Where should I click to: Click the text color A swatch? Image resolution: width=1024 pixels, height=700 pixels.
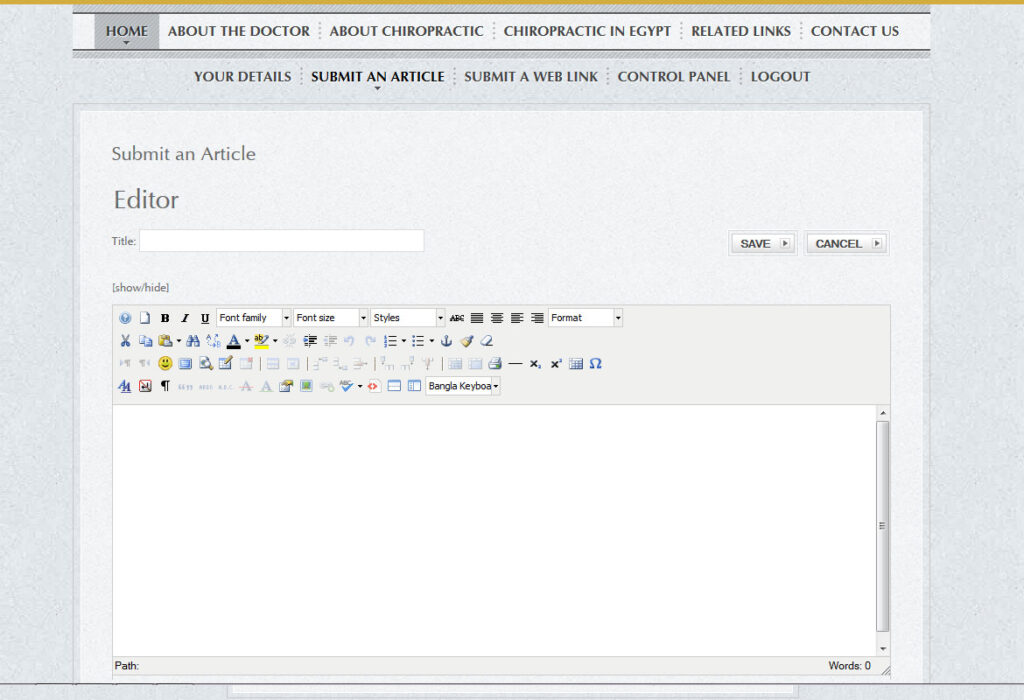pyautogui.click(x=233, y=341)
